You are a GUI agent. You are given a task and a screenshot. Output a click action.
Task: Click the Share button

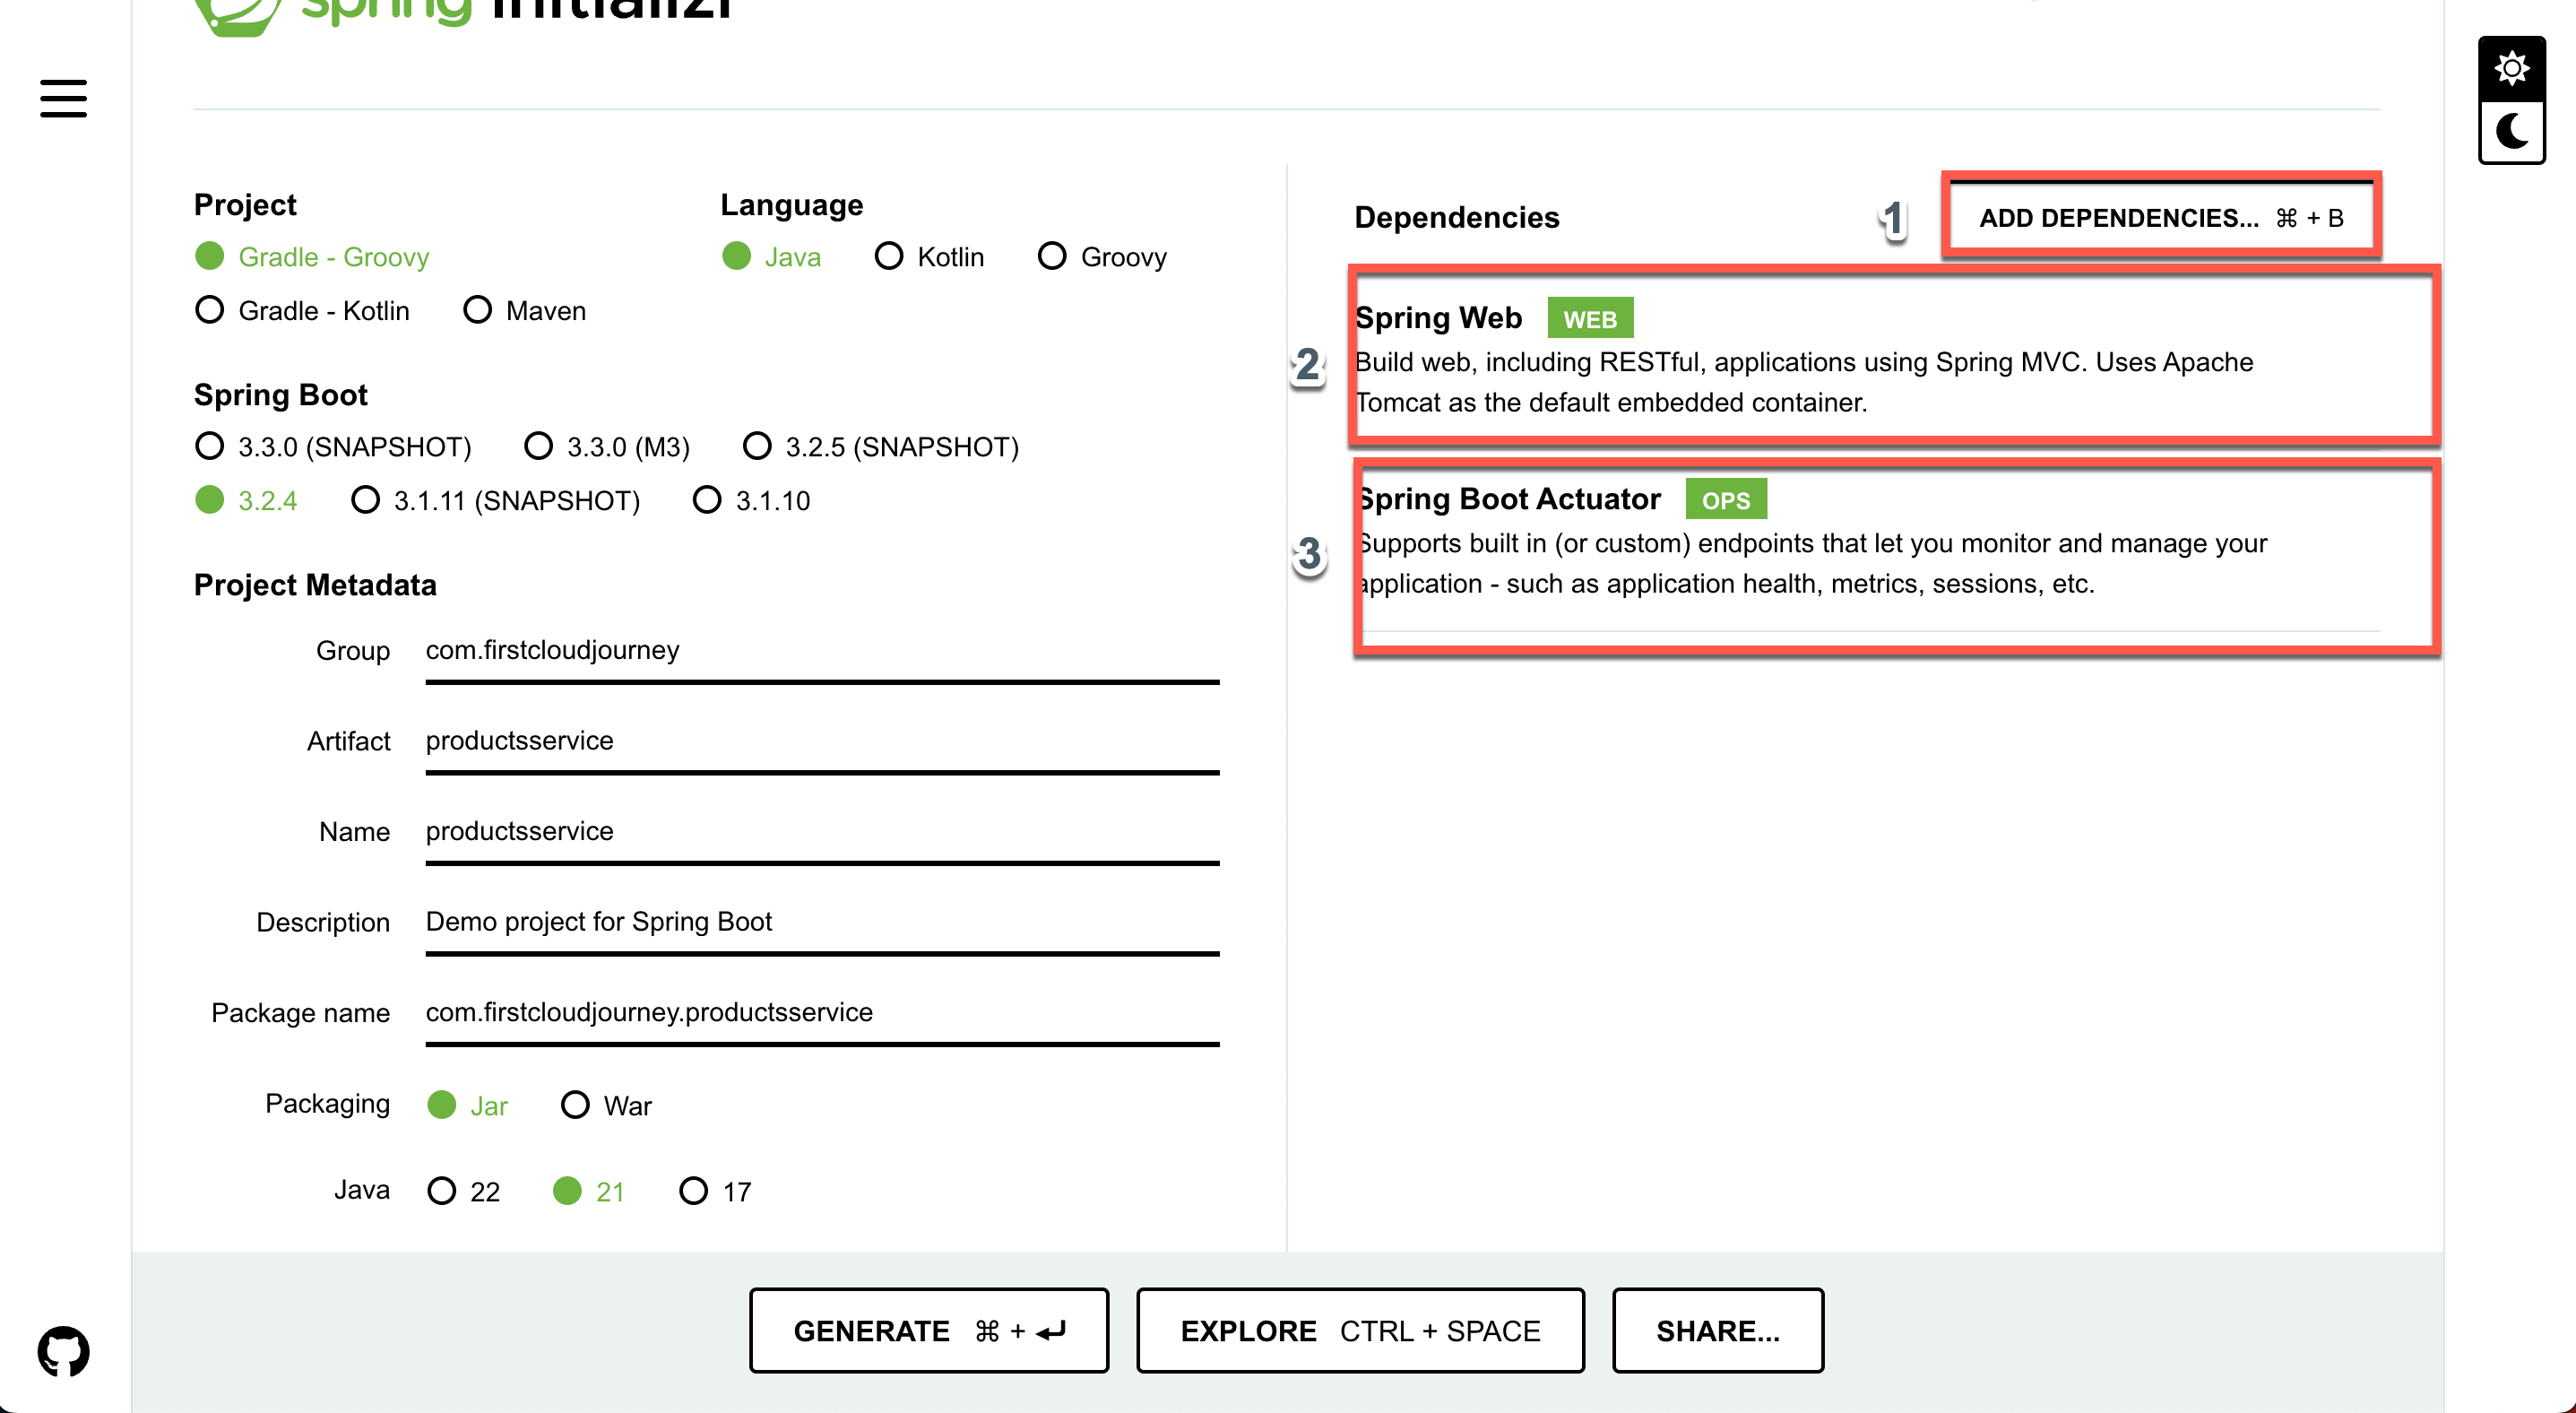[1718, 1331]
